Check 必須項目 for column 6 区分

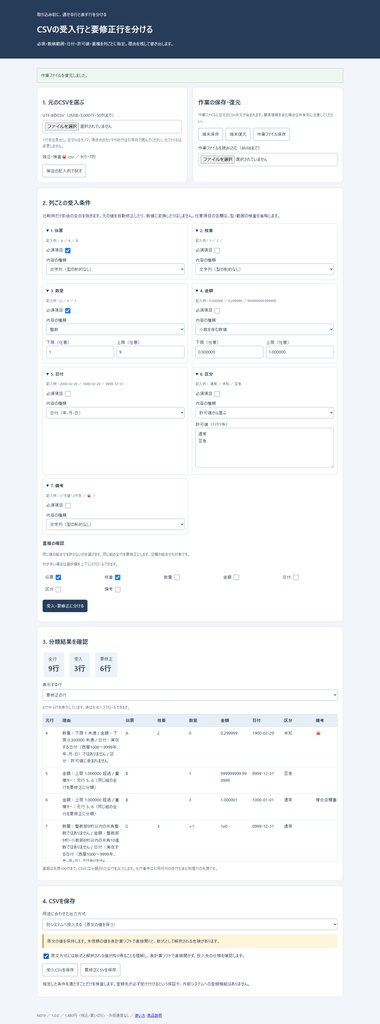[217, 394]
